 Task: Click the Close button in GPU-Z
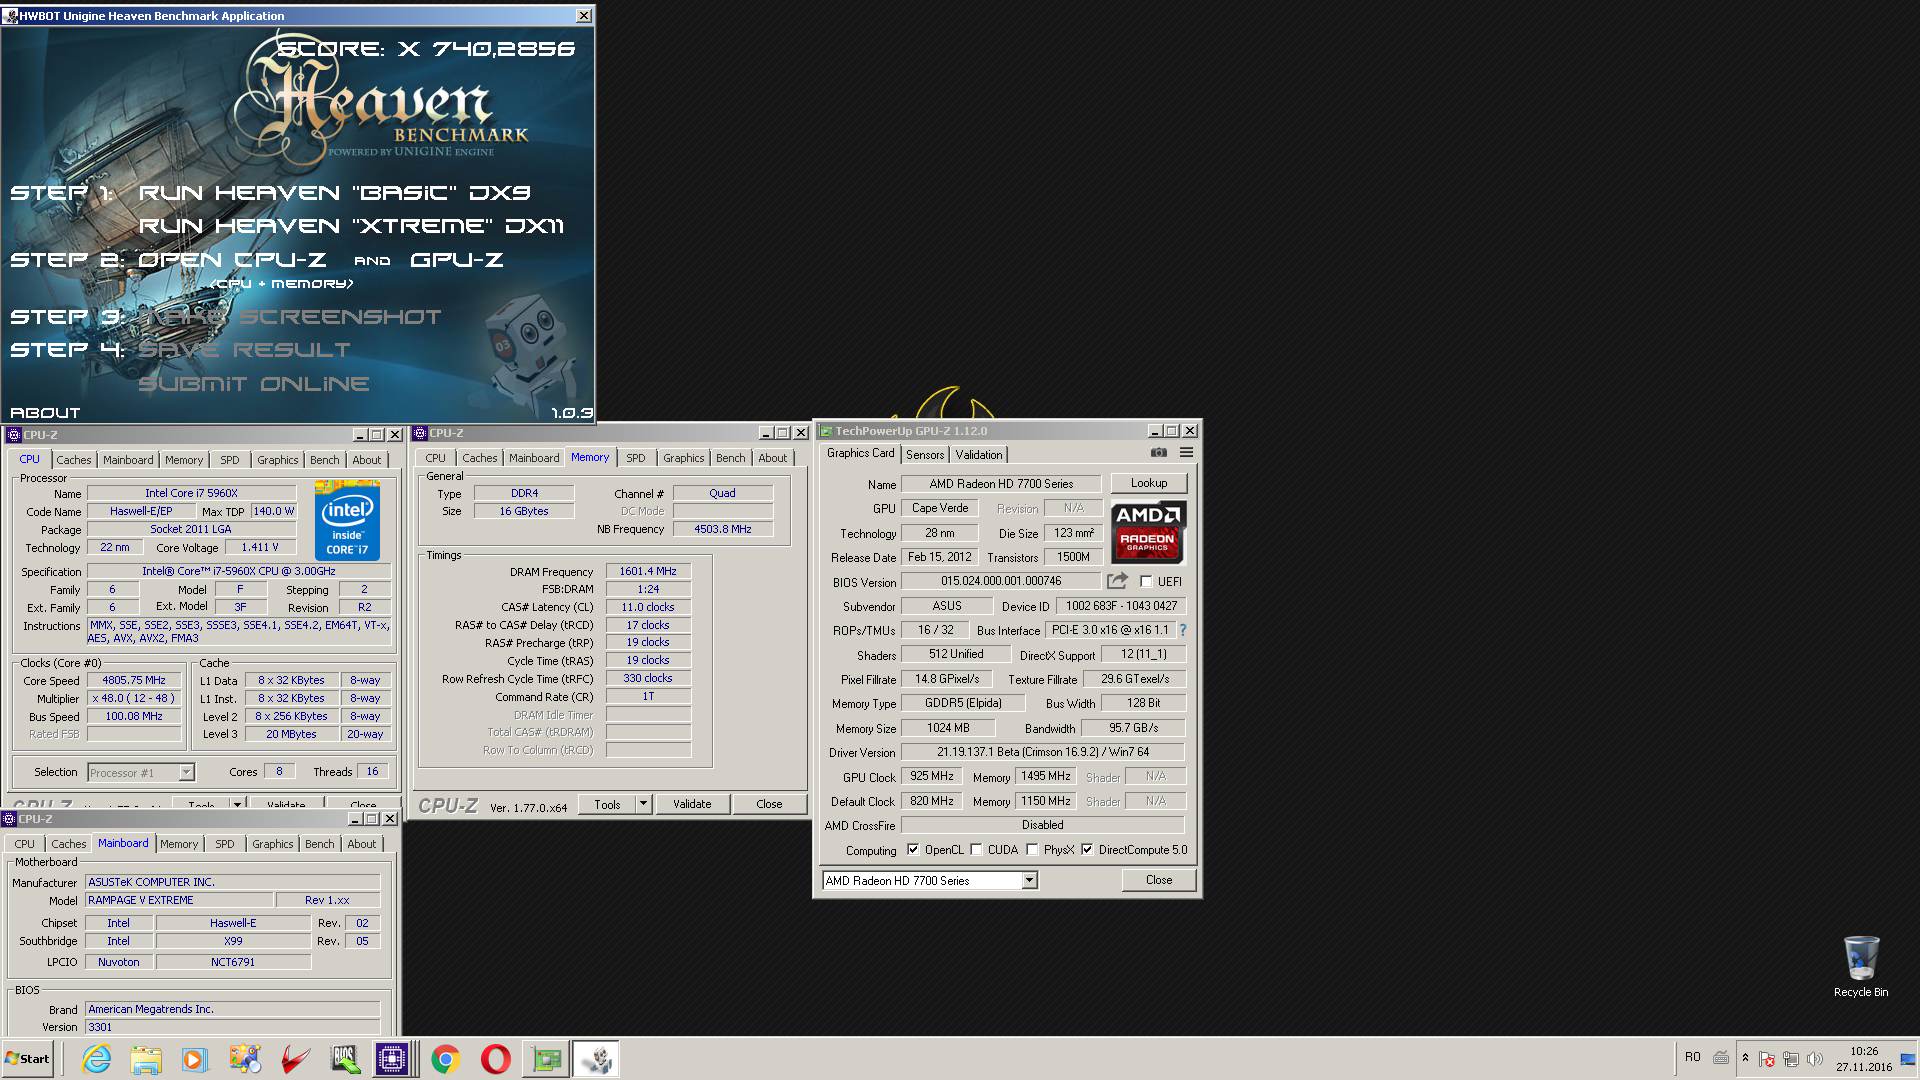[1159, 880]
